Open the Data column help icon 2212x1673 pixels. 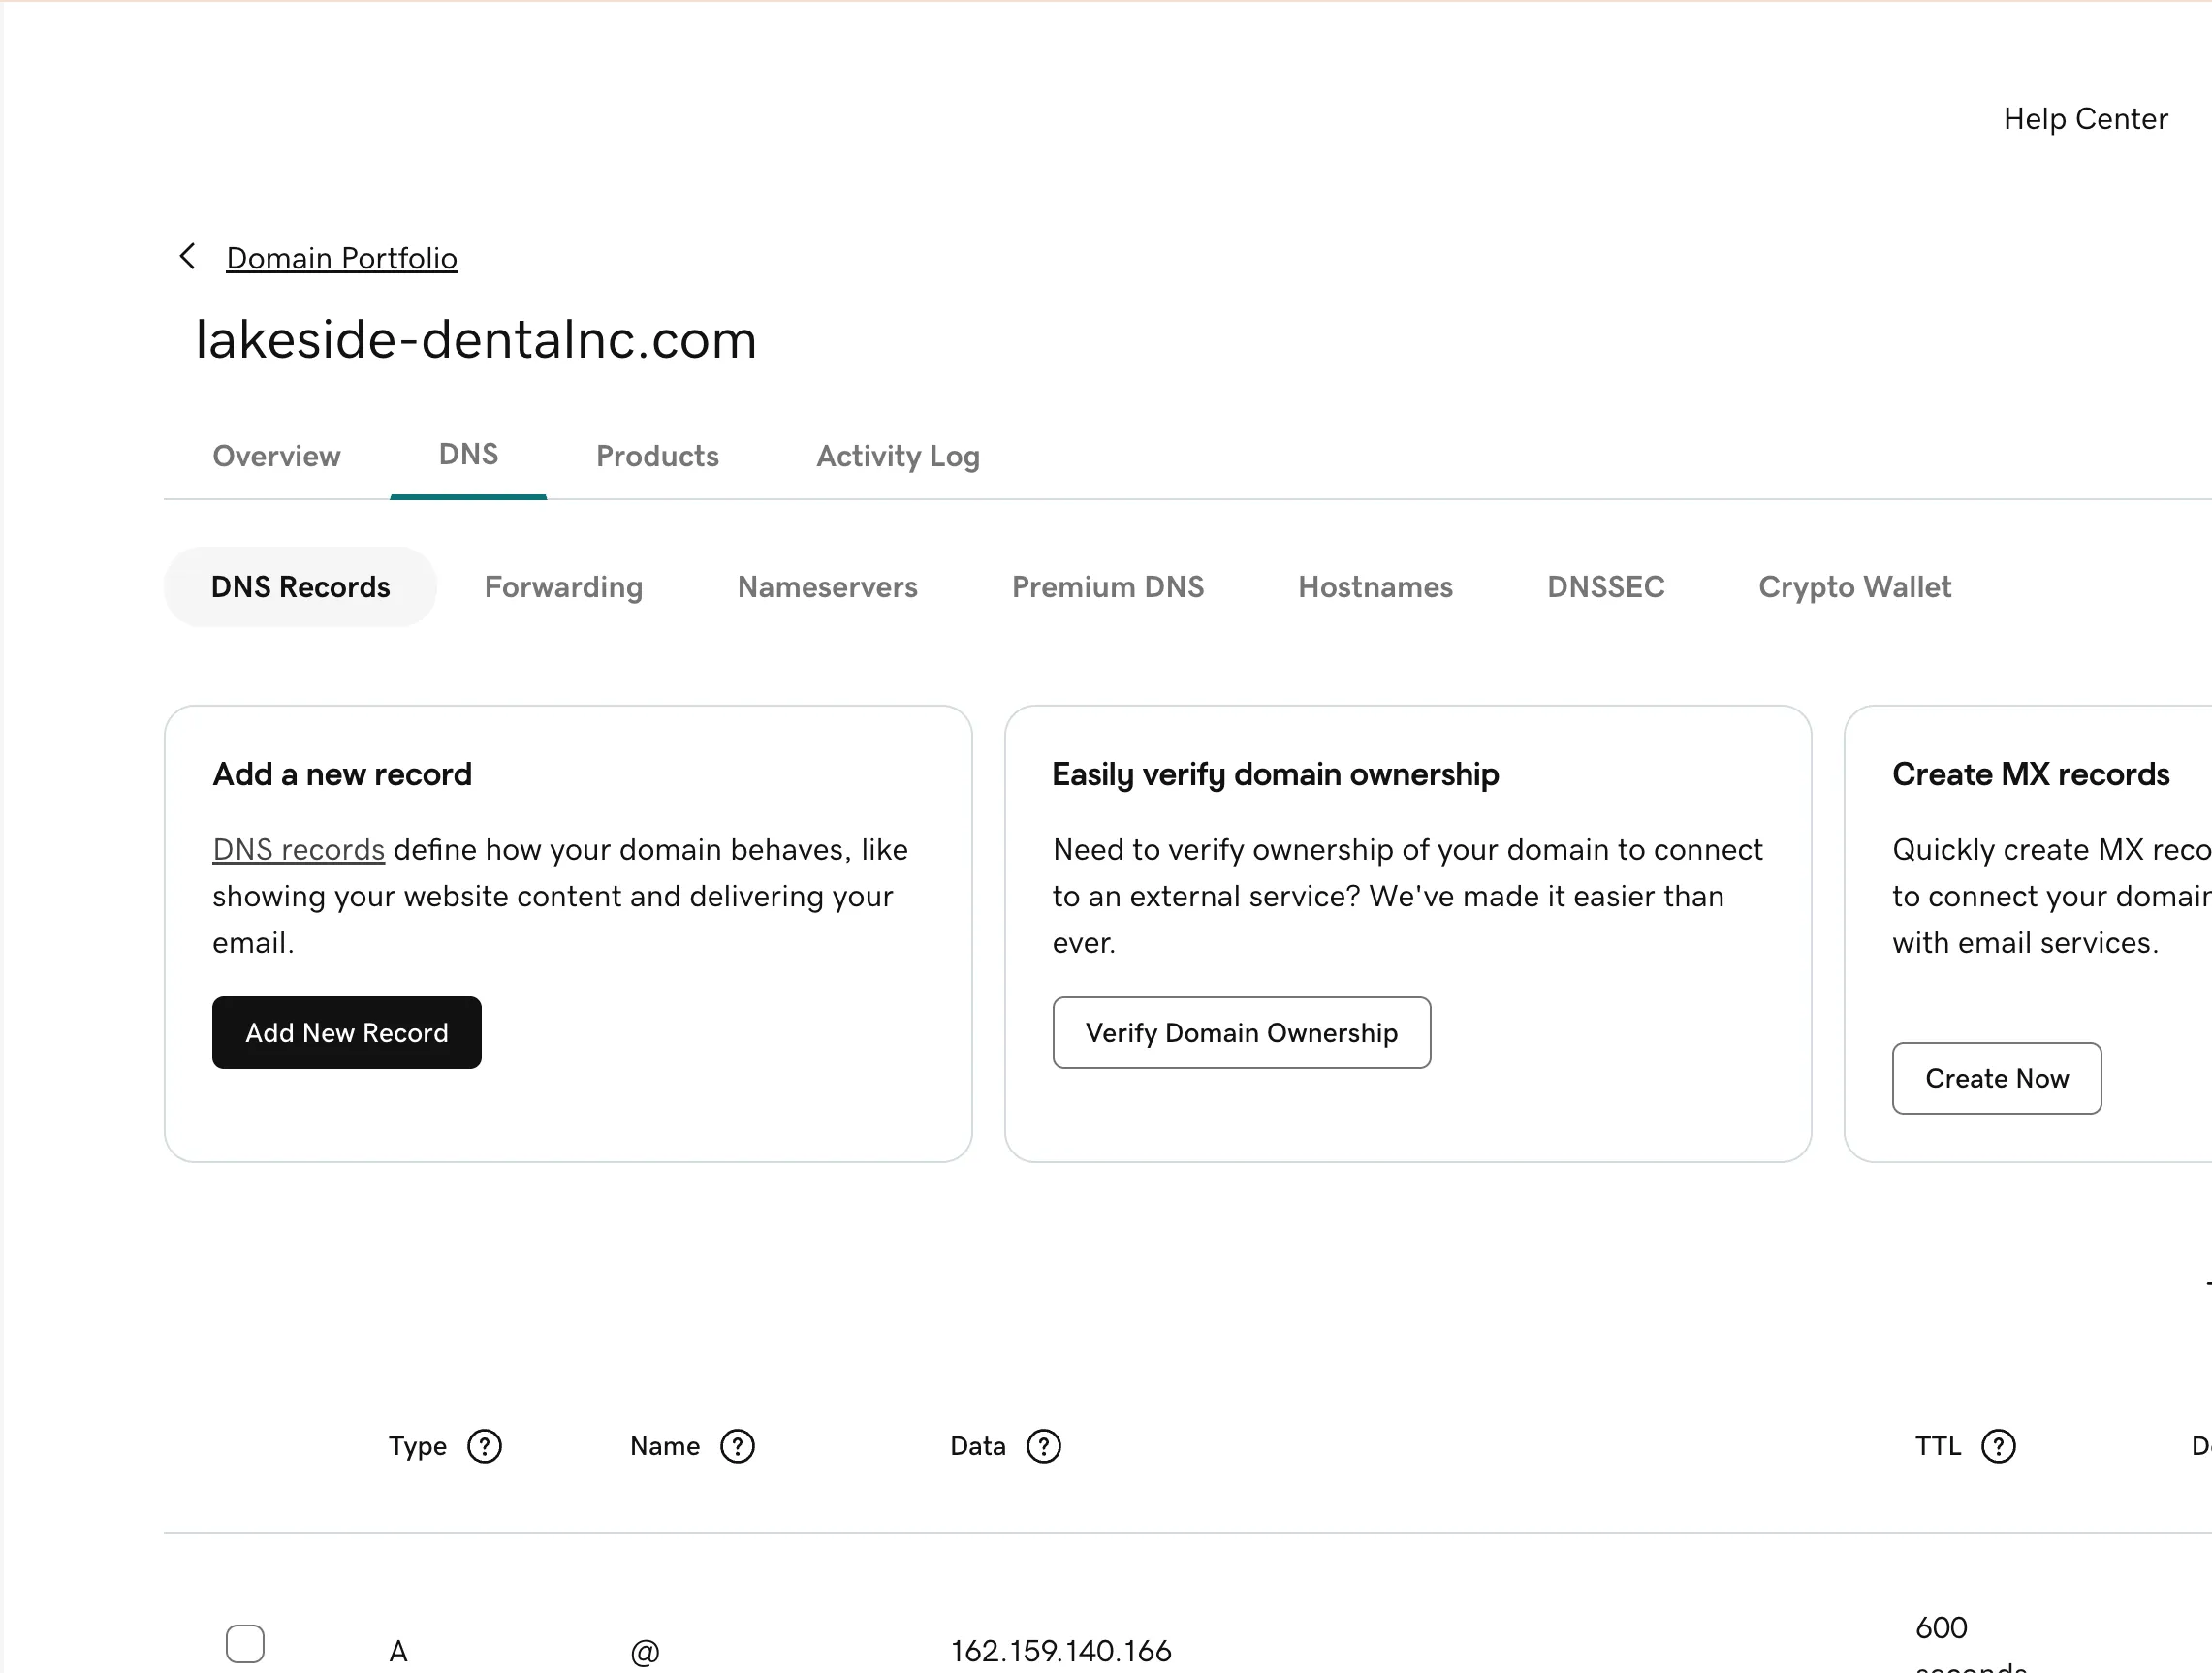pyautogui.click(x=1045, y=1446)
